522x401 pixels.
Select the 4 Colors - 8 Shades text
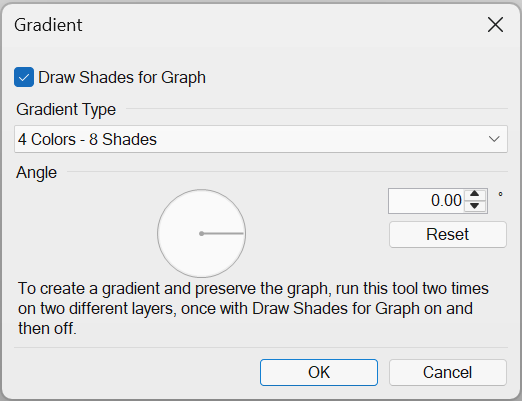click(87, 139)
